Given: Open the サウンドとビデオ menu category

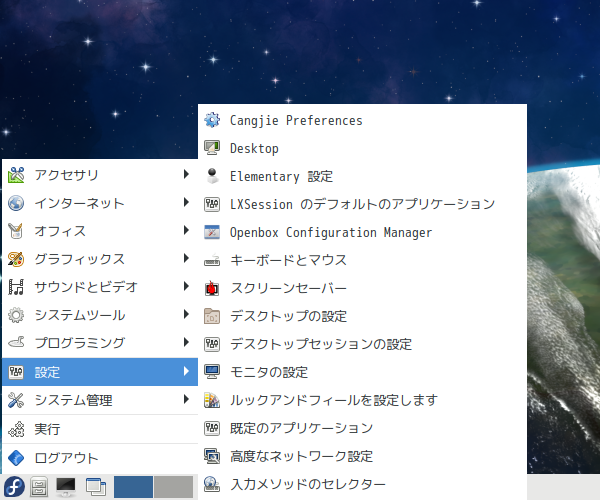Looking at the screenshot, I should 100,287.
